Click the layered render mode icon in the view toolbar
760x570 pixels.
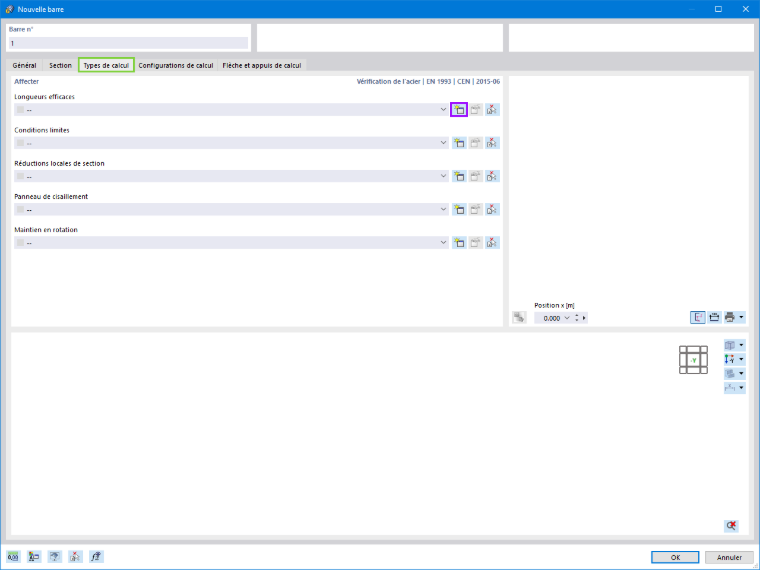730,374
